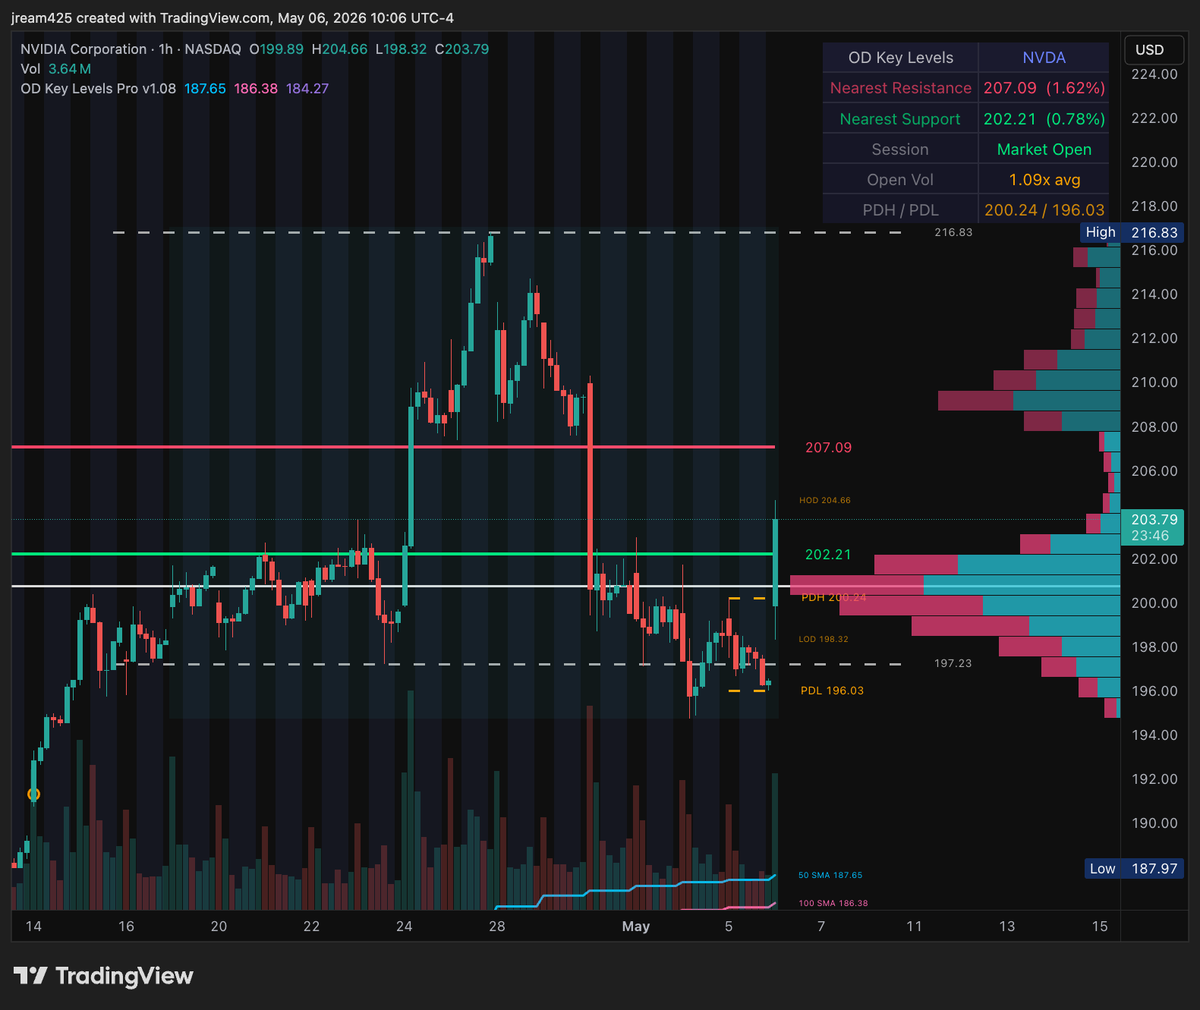Screen dimensions: 1200x1010
Task: Click the 187.65 blue legend value
Action: pos(205,88)
